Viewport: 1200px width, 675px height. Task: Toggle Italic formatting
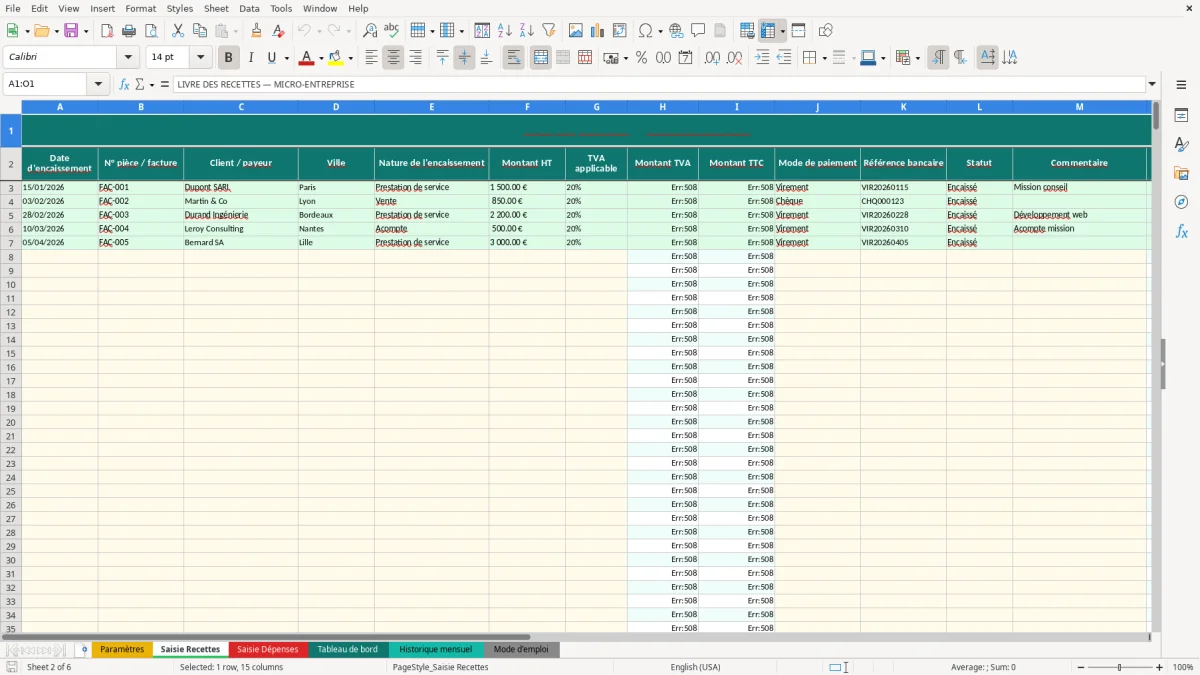[x=250, y=58]
